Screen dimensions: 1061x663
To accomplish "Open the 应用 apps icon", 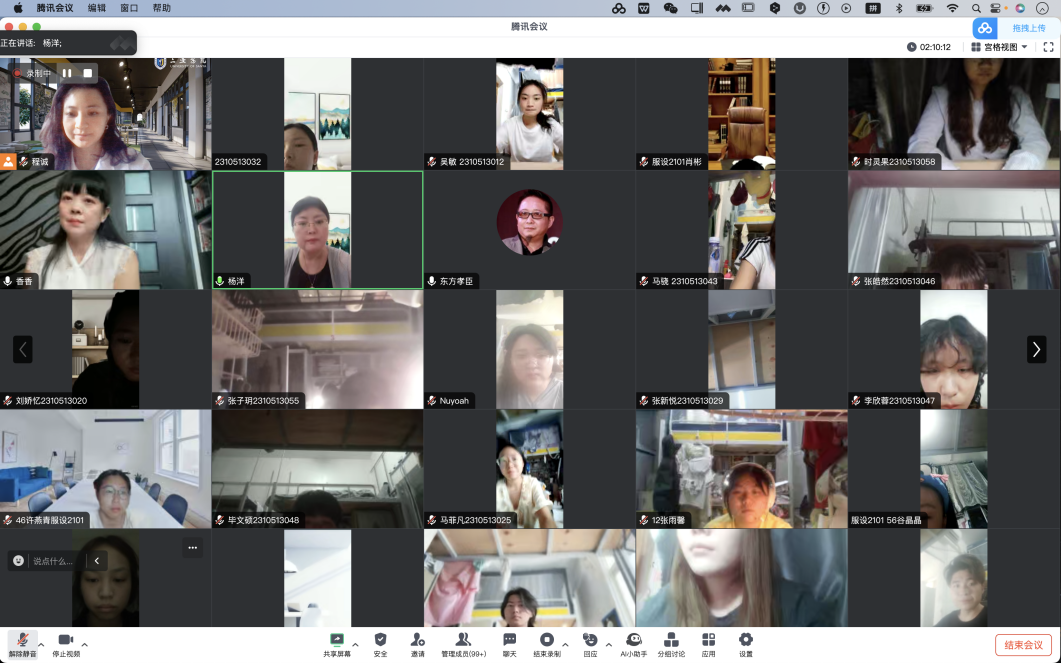I will [x=708, y=640].
